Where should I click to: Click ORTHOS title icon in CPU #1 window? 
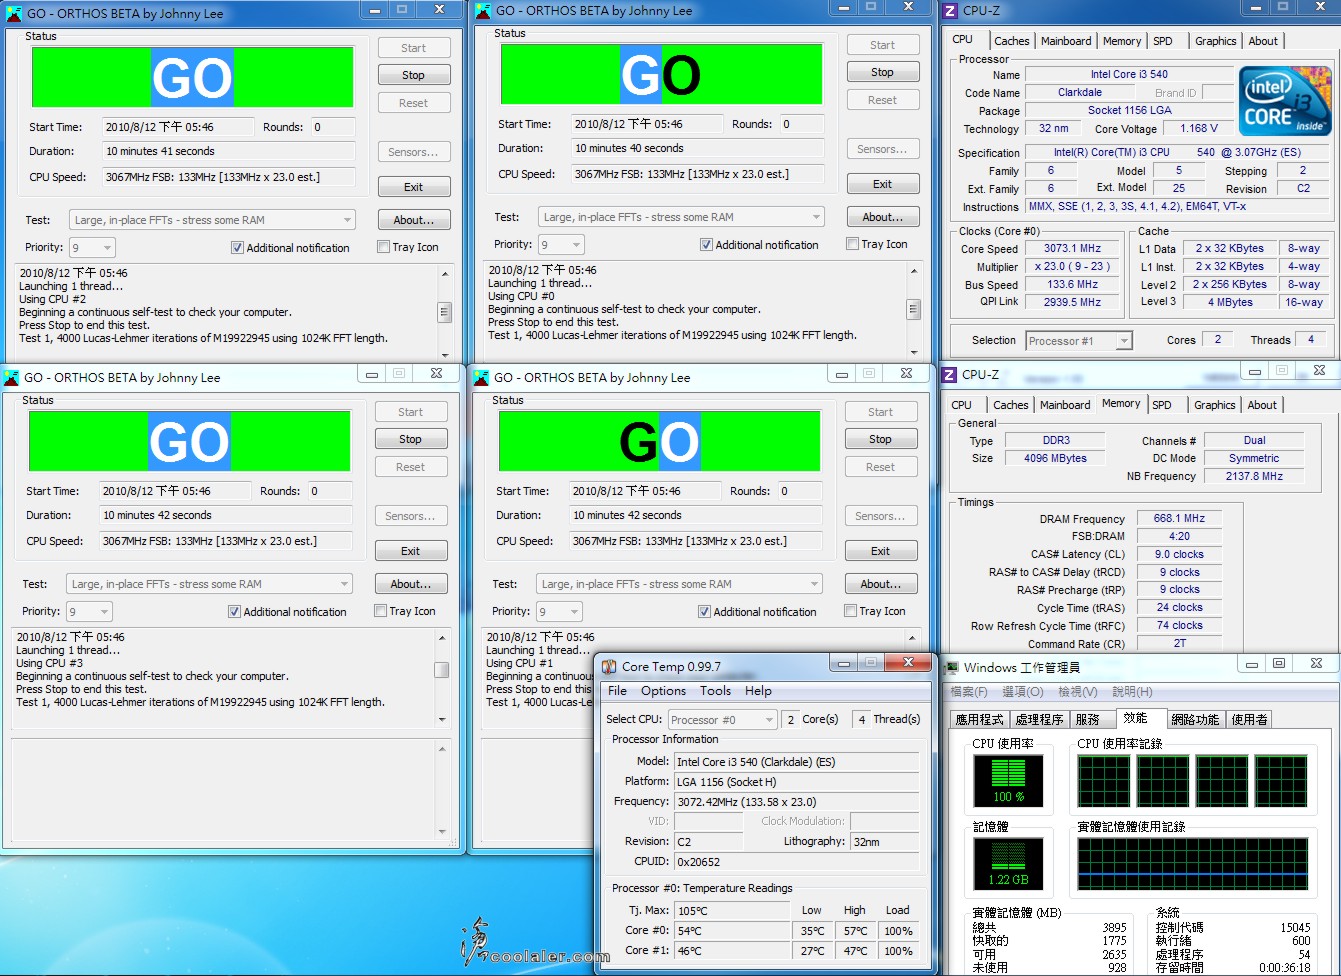coord(482,378)
